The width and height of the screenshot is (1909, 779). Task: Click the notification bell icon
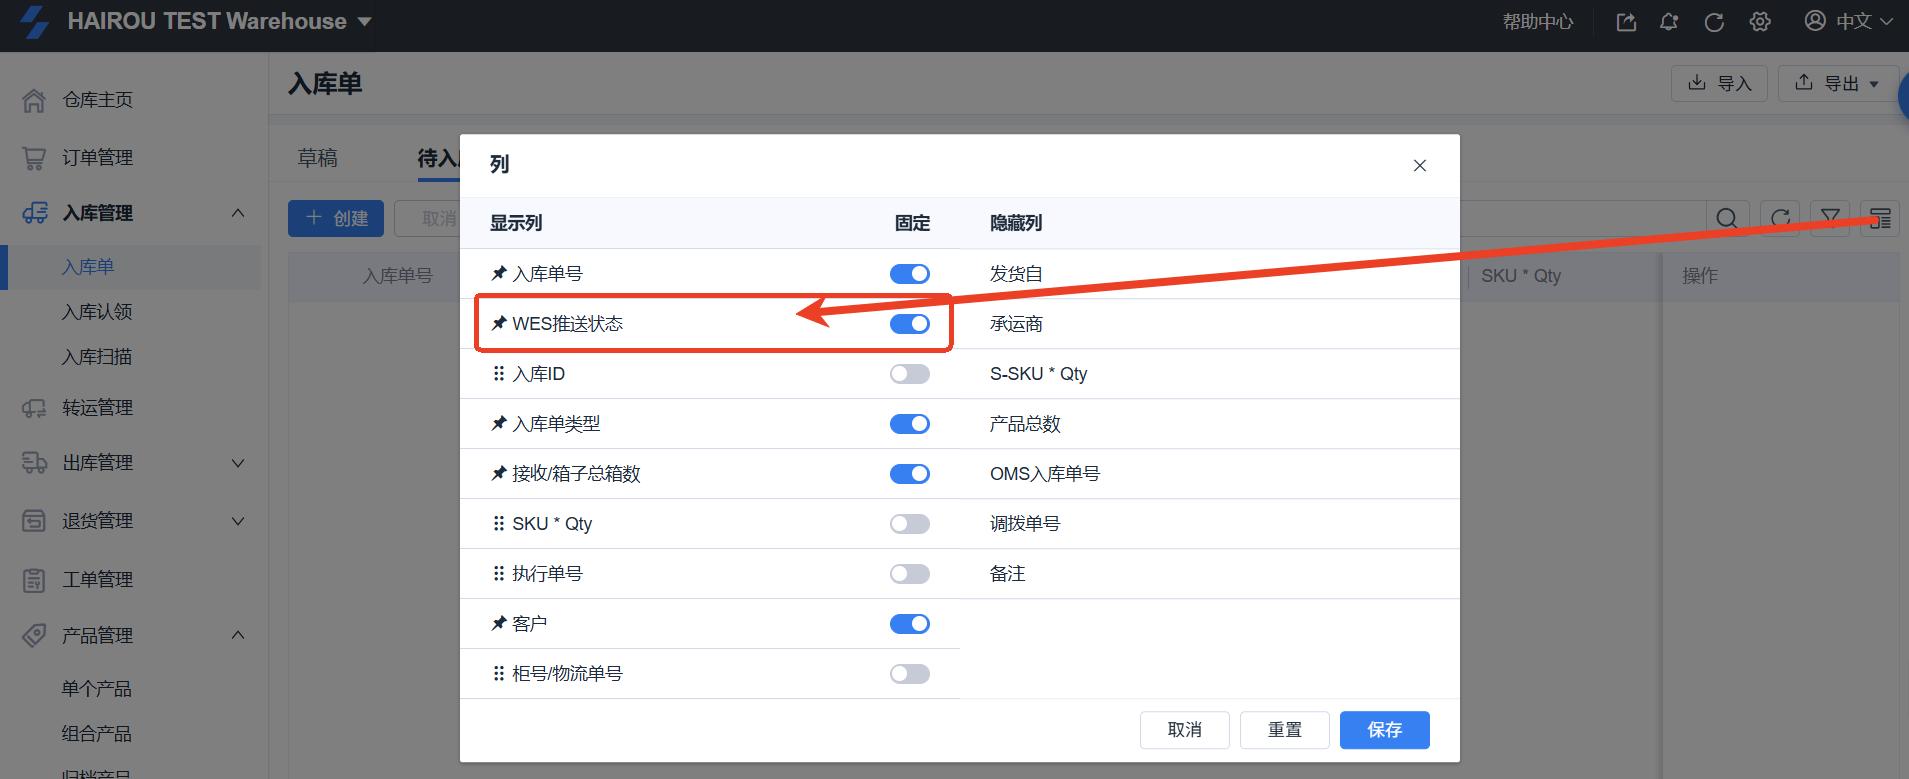tap(1669, 22)
